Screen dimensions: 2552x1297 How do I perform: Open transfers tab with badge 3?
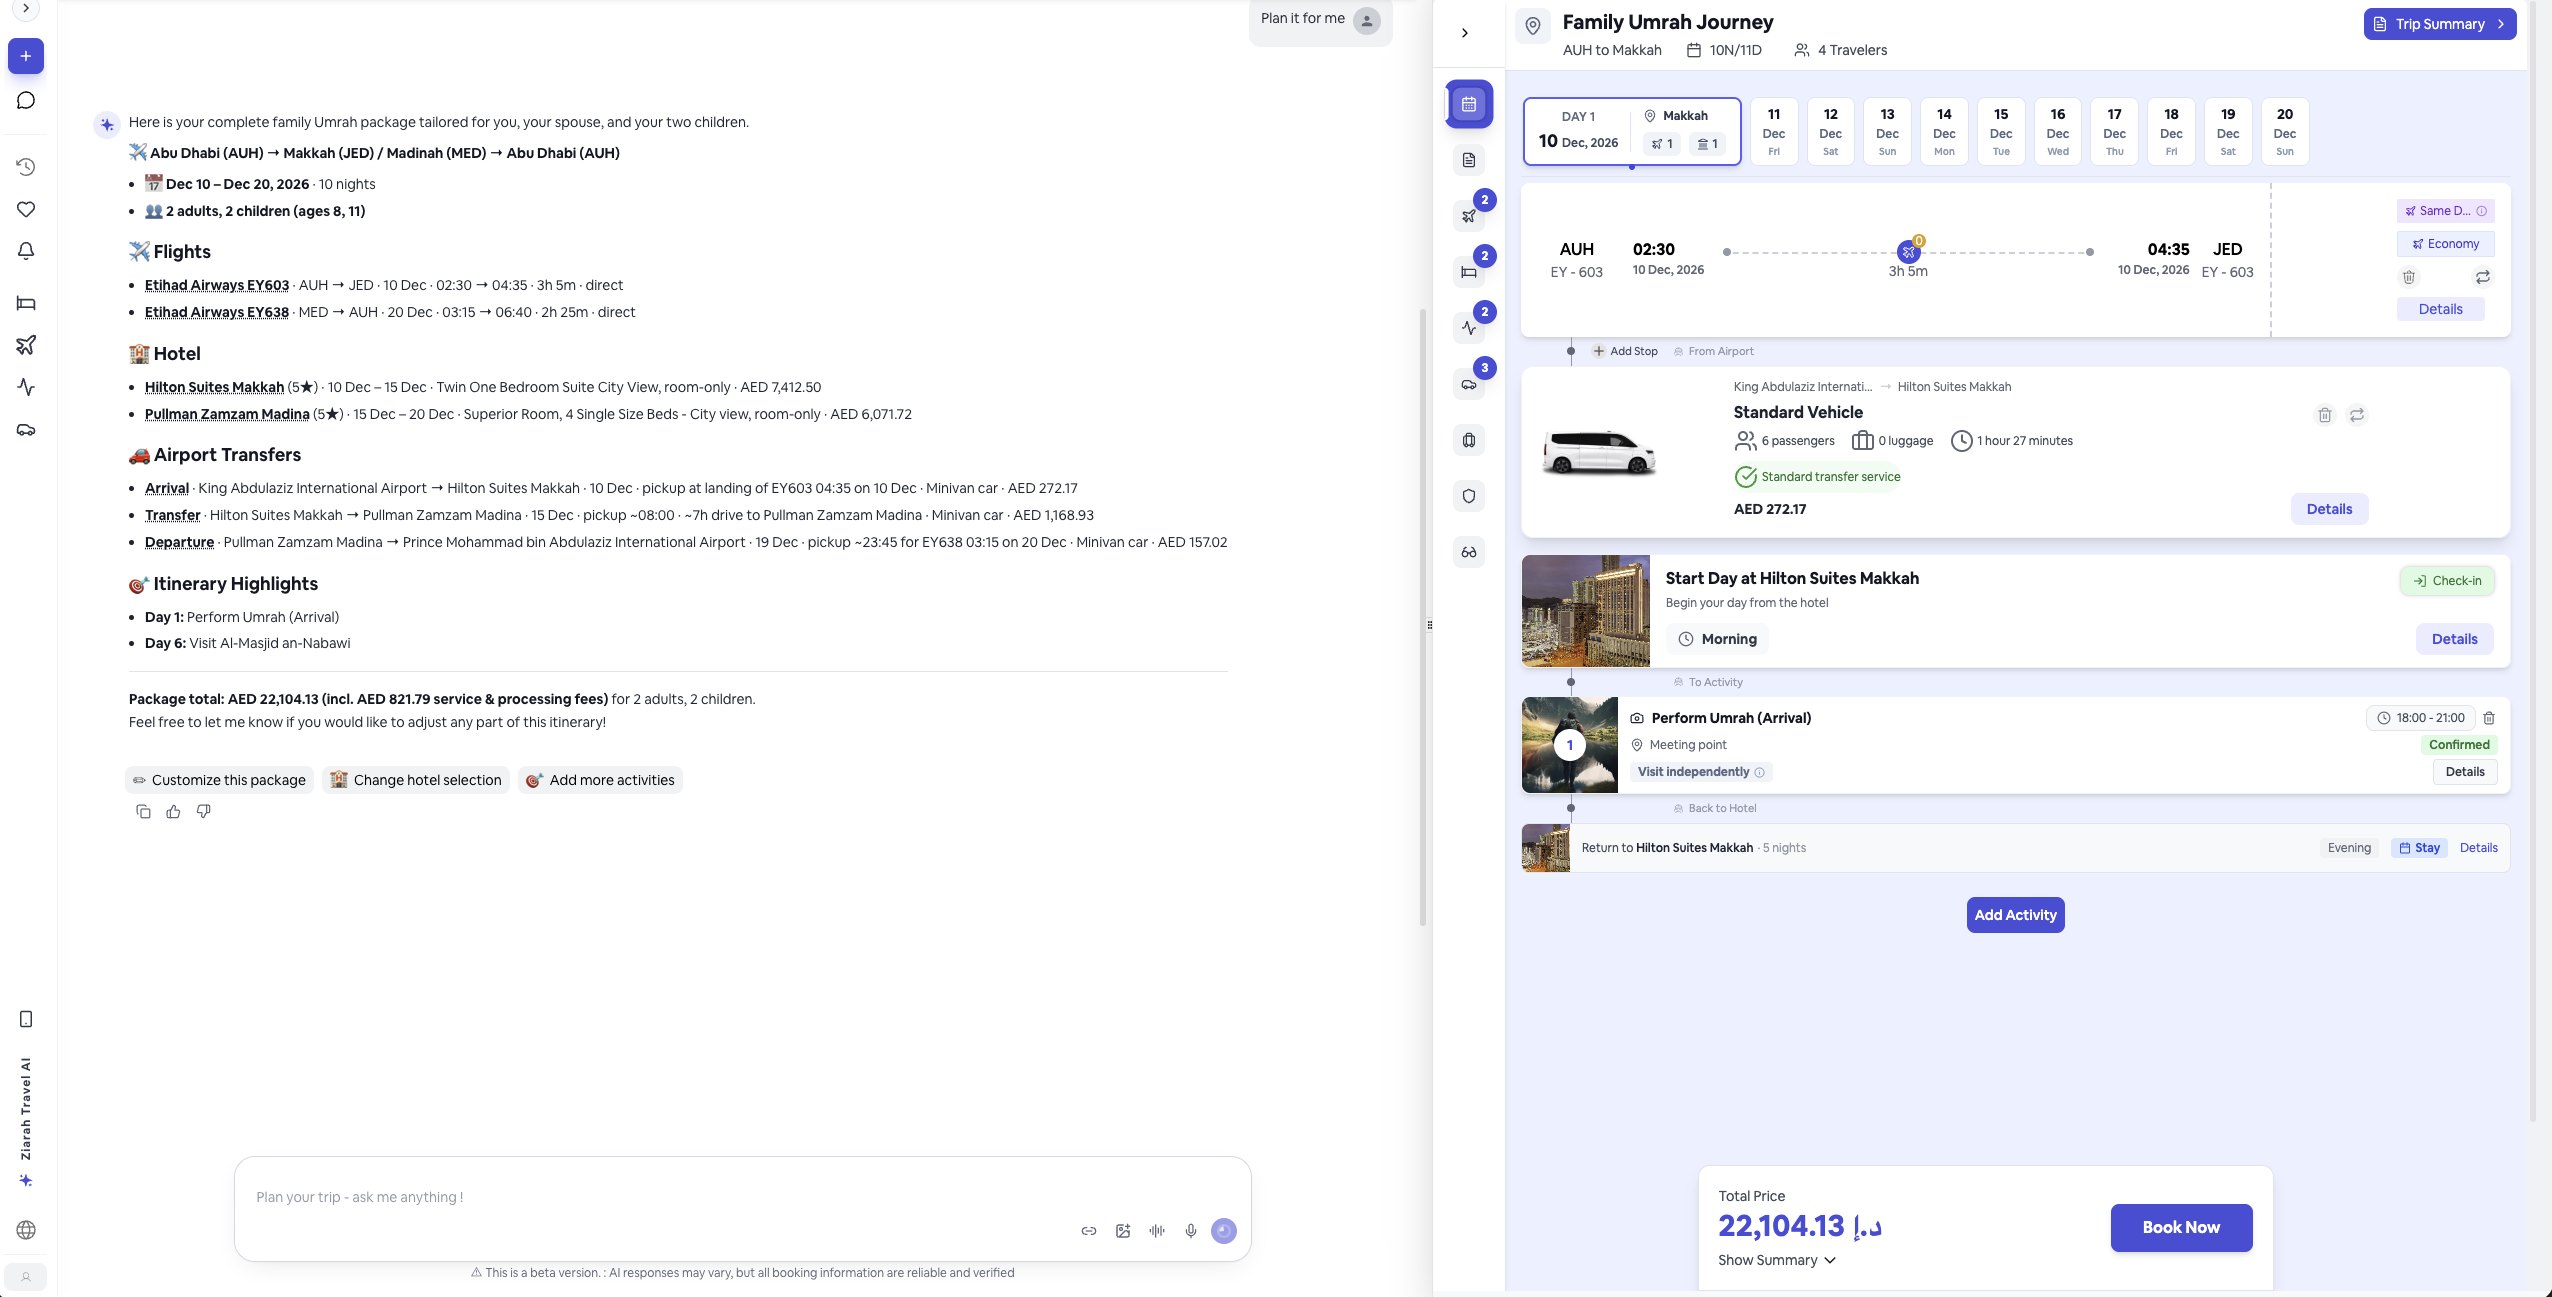tap(1469, 384)
